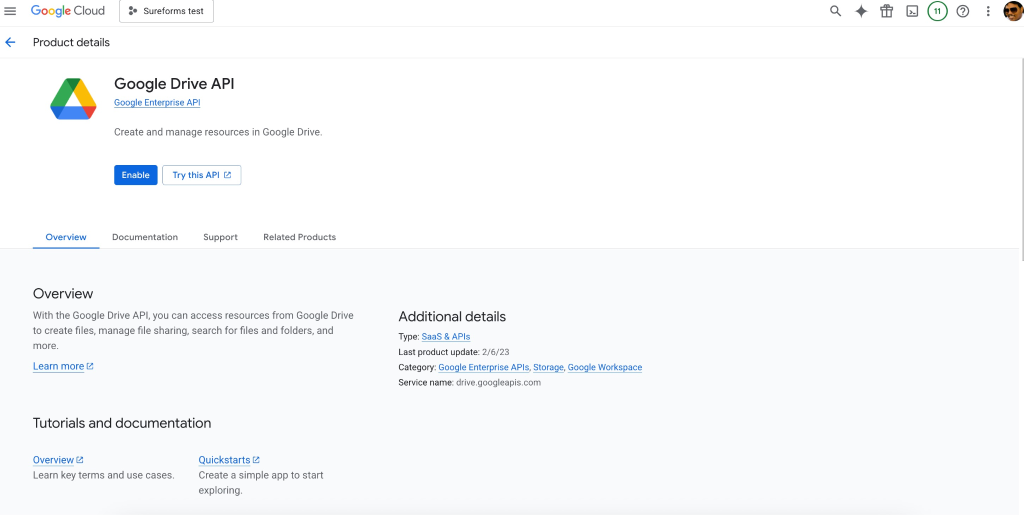Go back using the left arrow
This screenshot has height=515, width=1024.
click(x=10, y=42)
